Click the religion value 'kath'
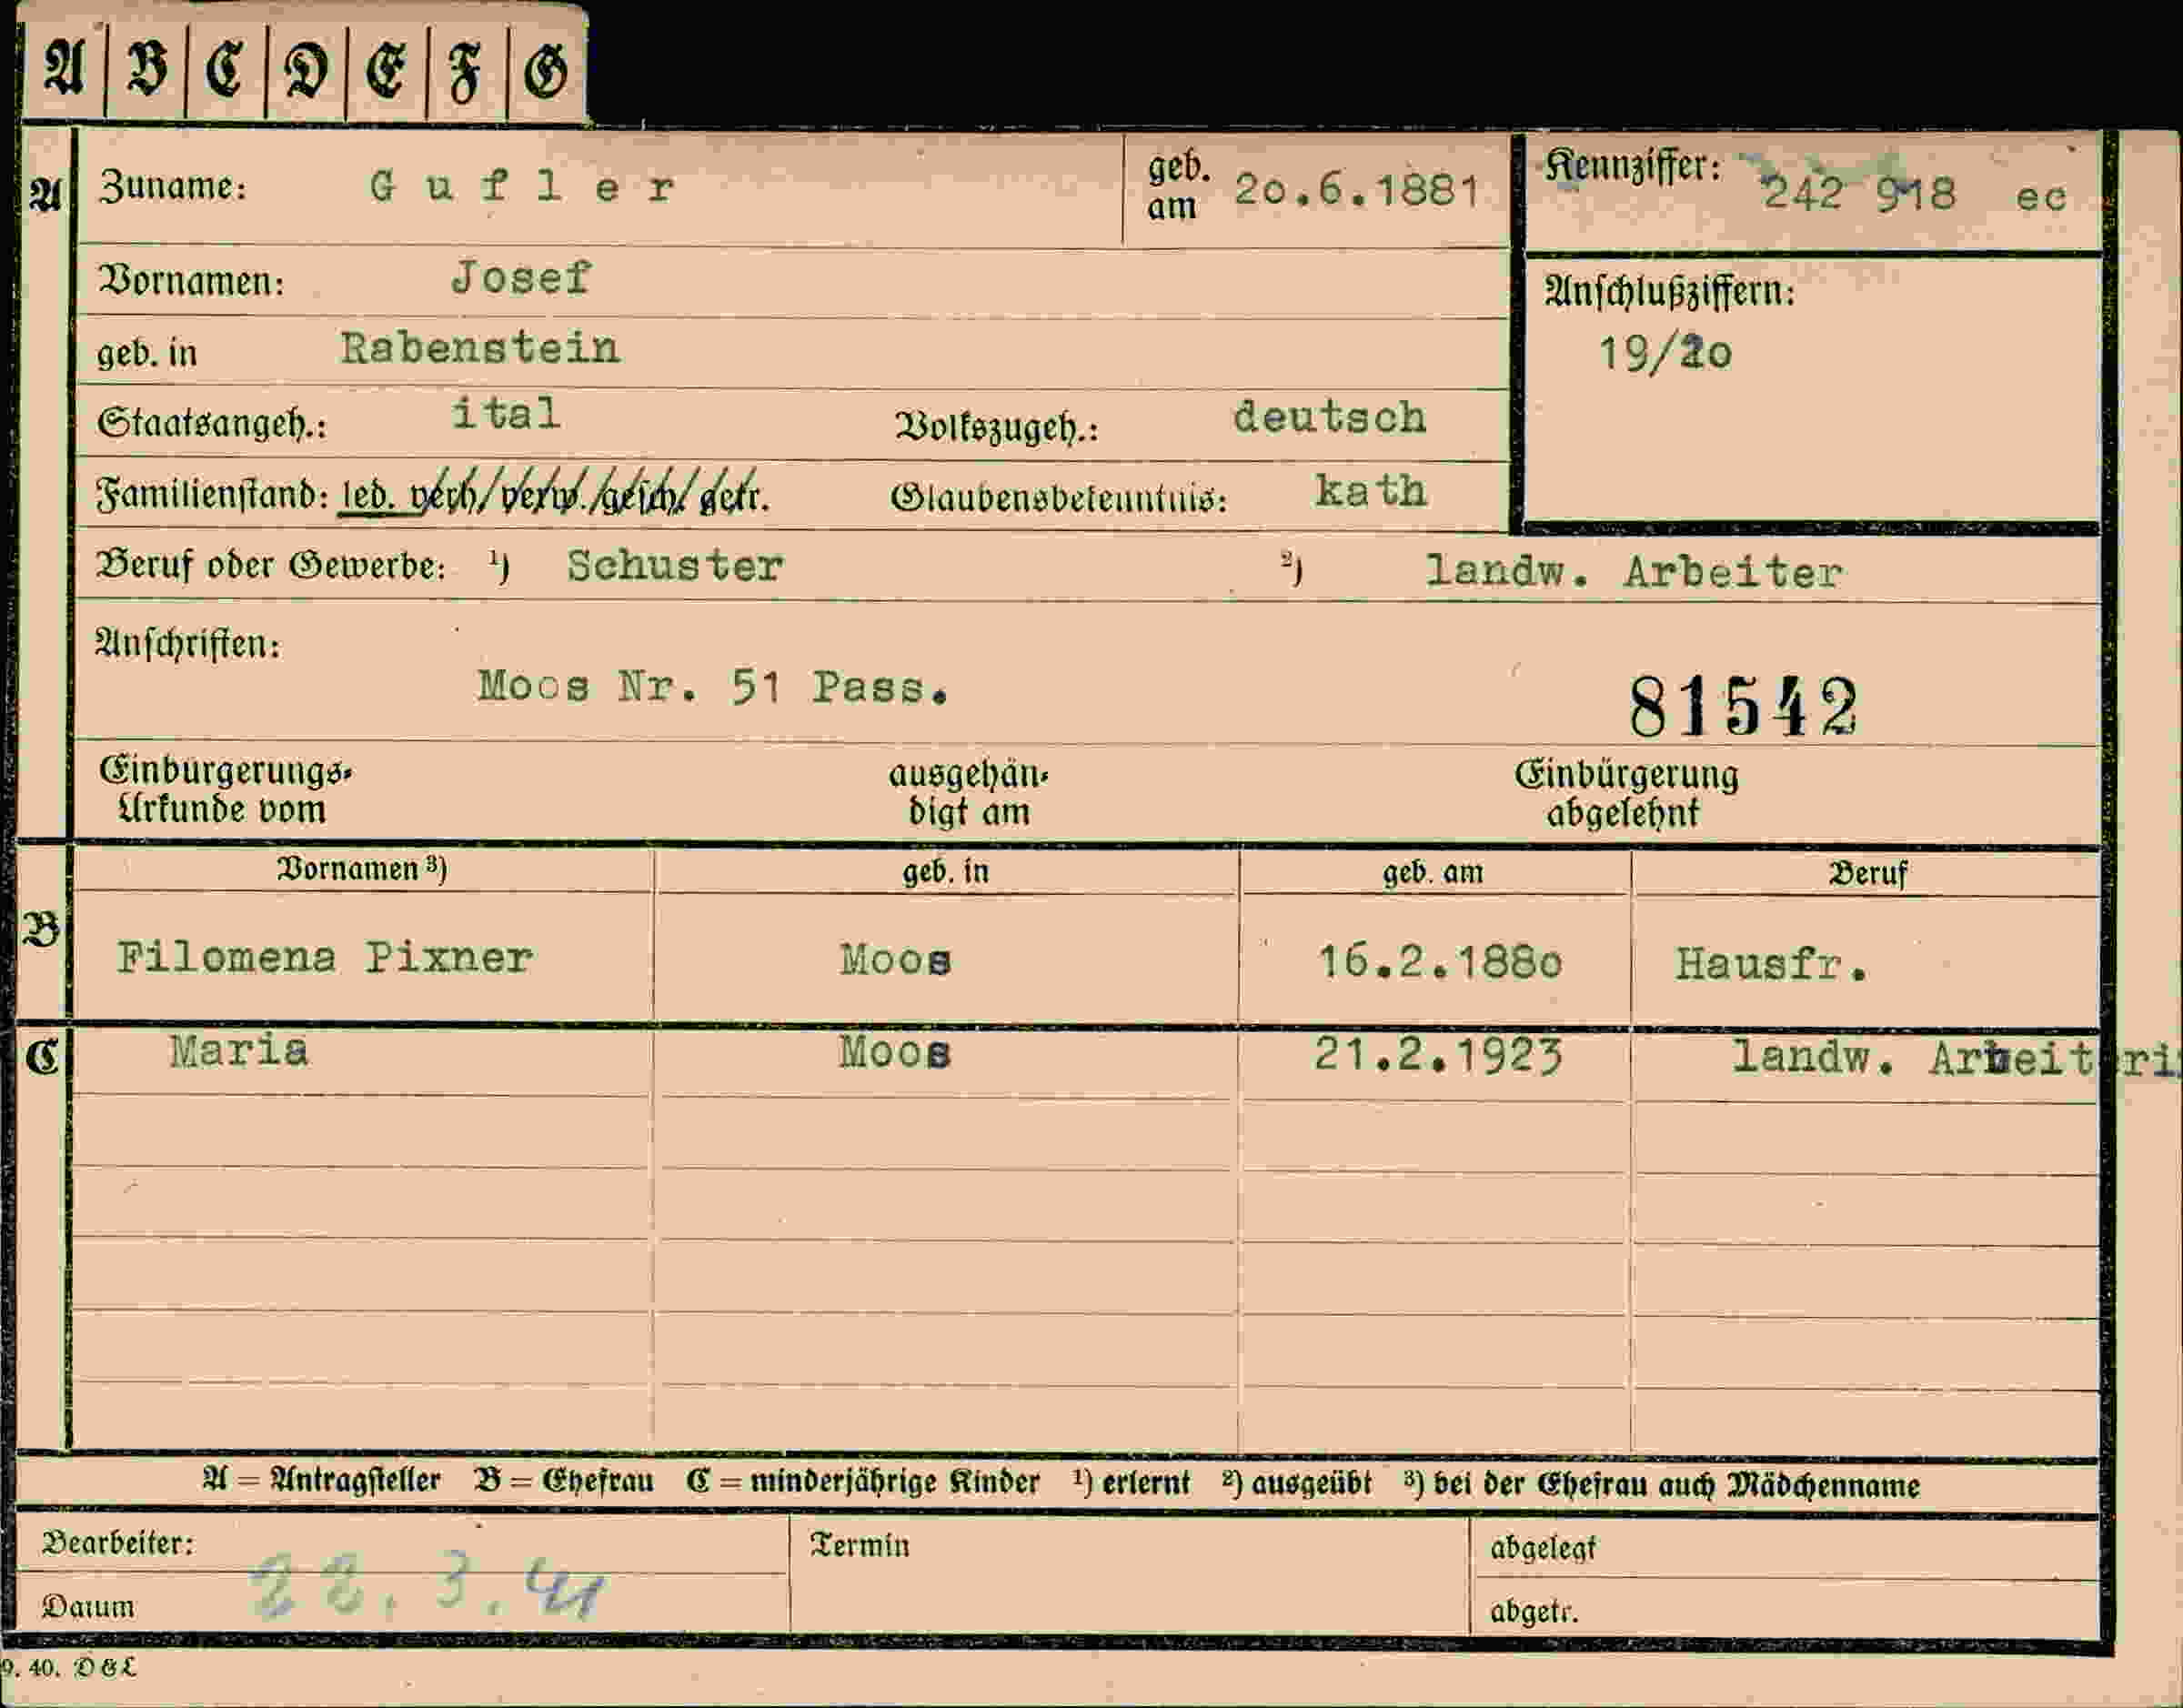This screenshot has height=1708, width=2183. [x=1370, y=490]
